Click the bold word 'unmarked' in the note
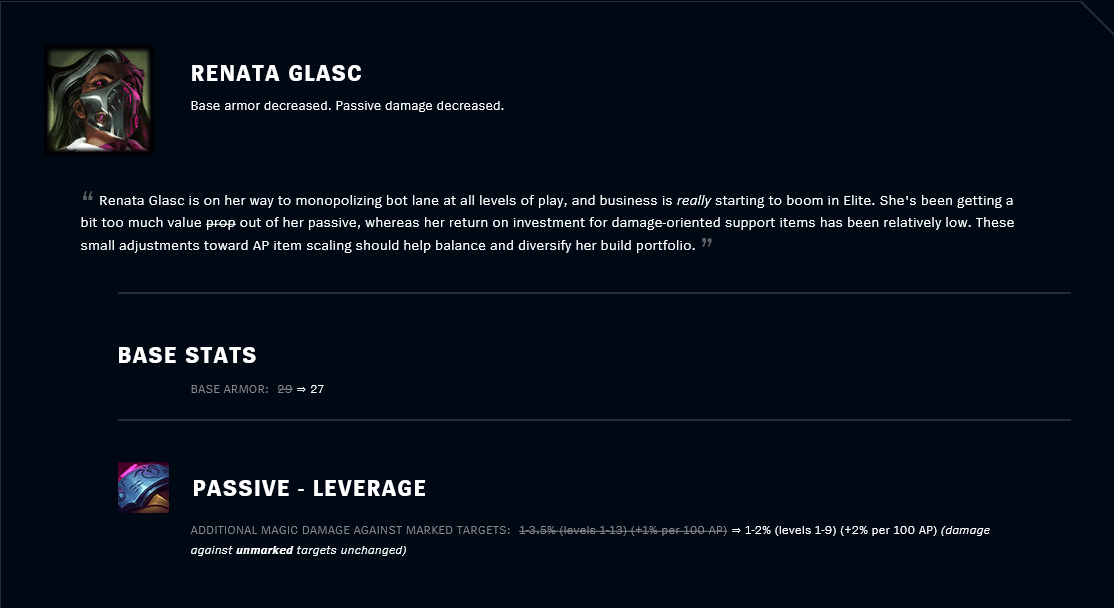Viewport: 1114px width, 608px height. click(264, 550)
